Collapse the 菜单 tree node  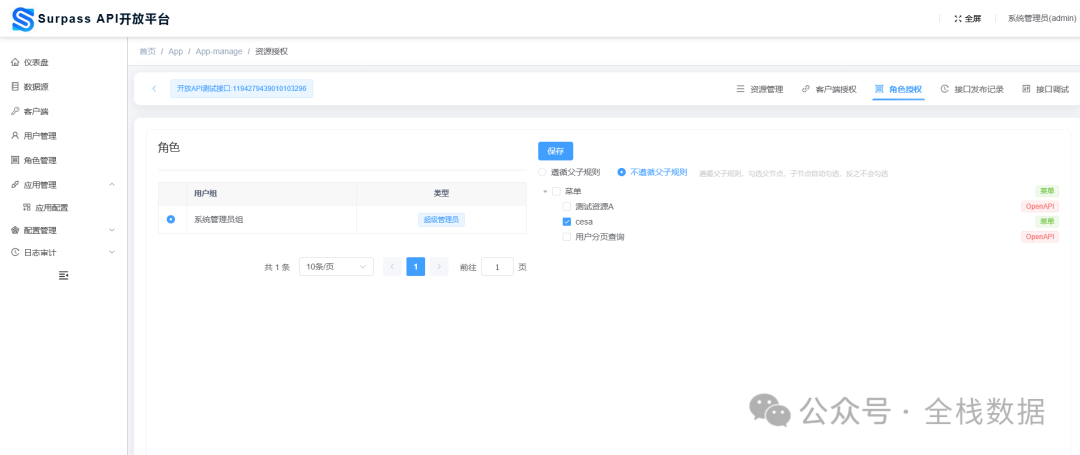(545, 191)
